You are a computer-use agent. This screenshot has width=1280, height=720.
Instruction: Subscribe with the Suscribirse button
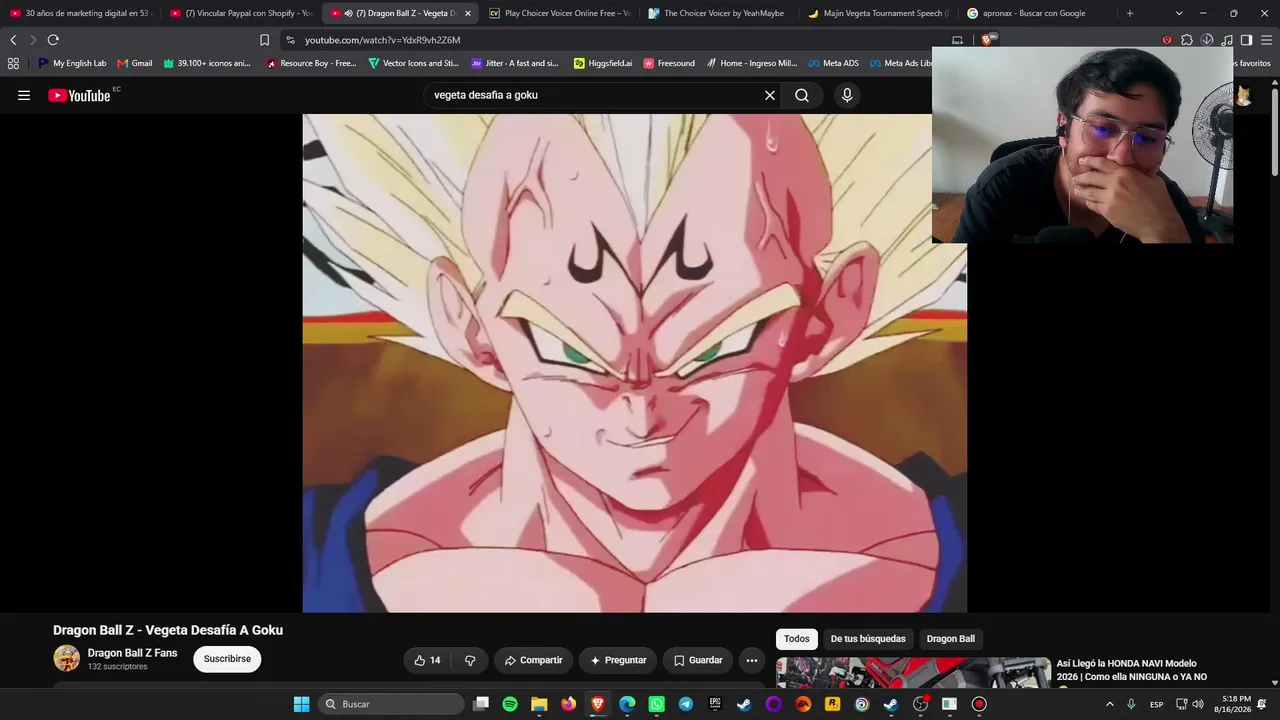pyautogui.click(x=227, y=659)
